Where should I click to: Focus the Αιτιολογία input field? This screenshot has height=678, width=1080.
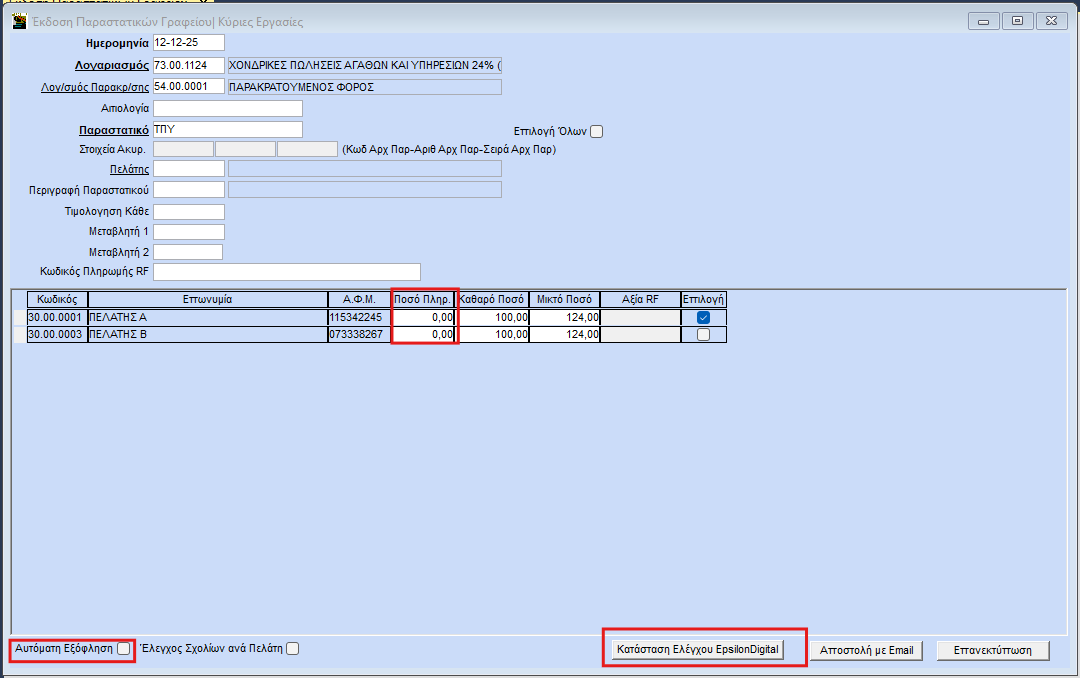coord(227,108)
